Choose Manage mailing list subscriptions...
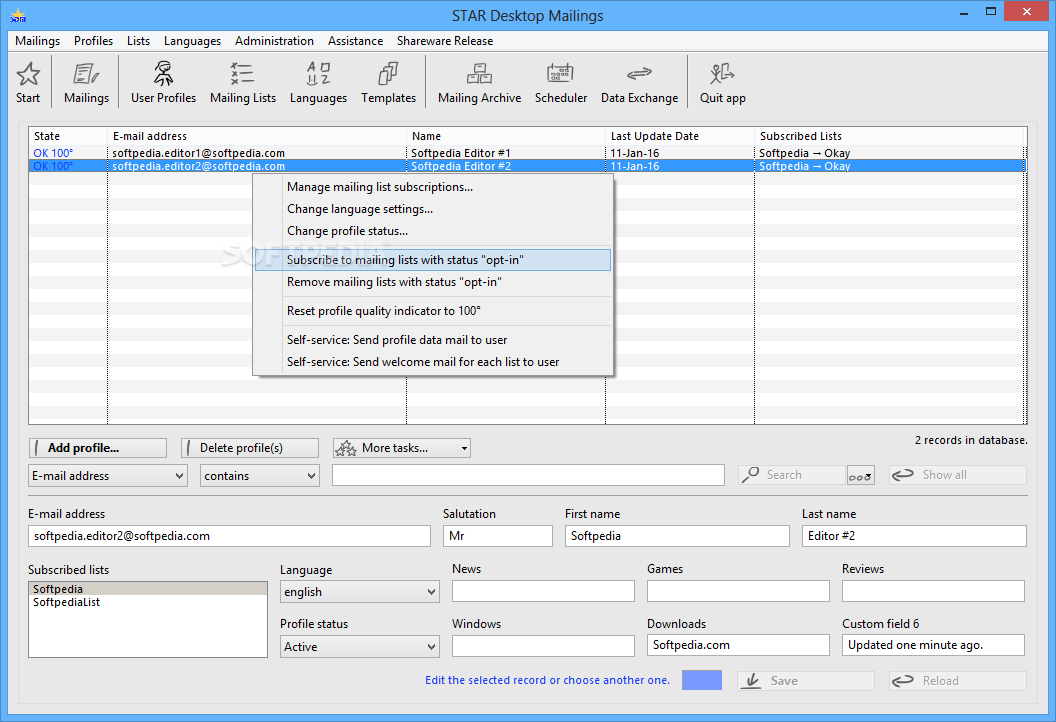Screen dimensions: 1056x722 [432, 187]
